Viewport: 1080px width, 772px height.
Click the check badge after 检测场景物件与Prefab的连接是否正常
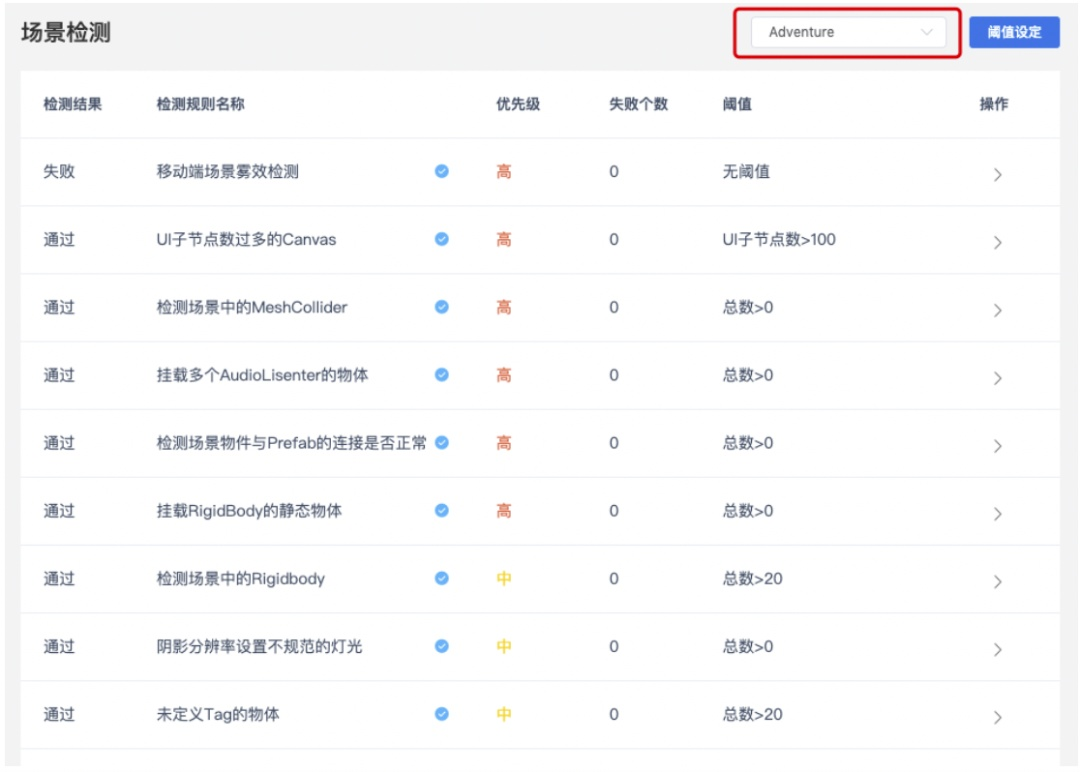coord(441,442)
